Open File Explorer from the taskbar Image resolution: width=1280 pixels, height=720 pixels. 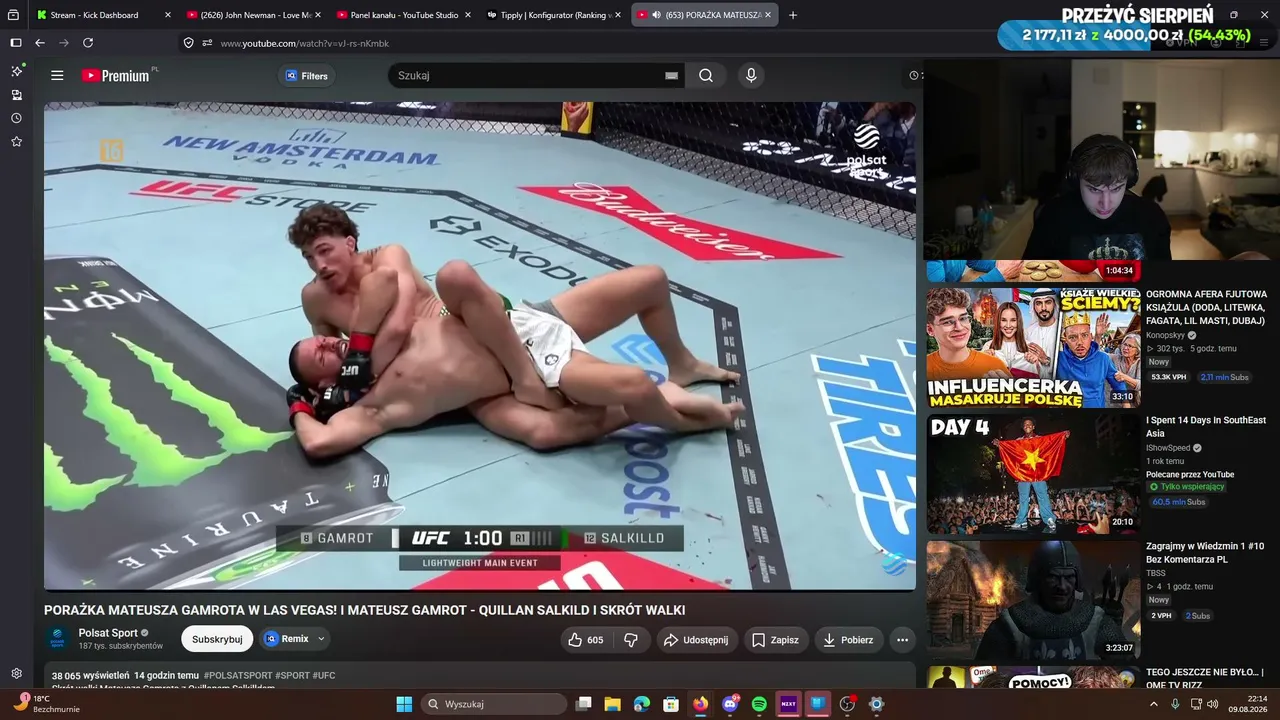click(613, 704)
